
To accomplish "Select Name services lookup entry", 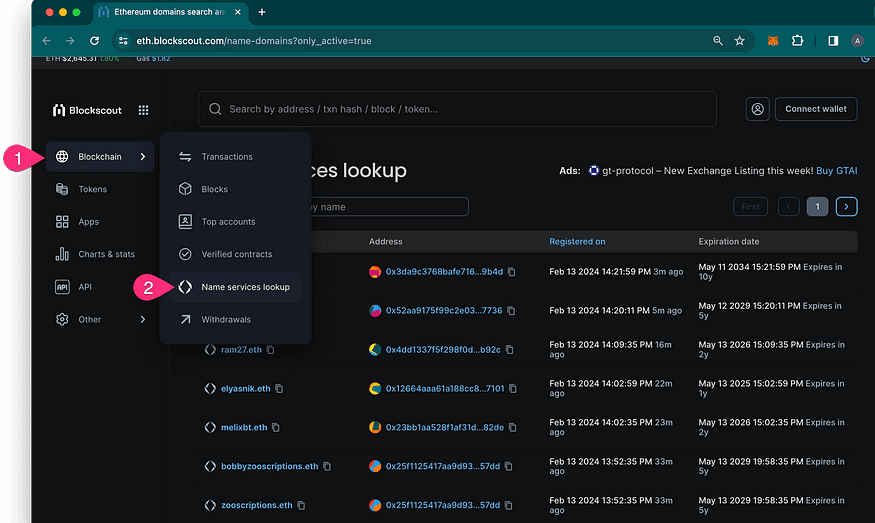I will click(x=235, y=287).
